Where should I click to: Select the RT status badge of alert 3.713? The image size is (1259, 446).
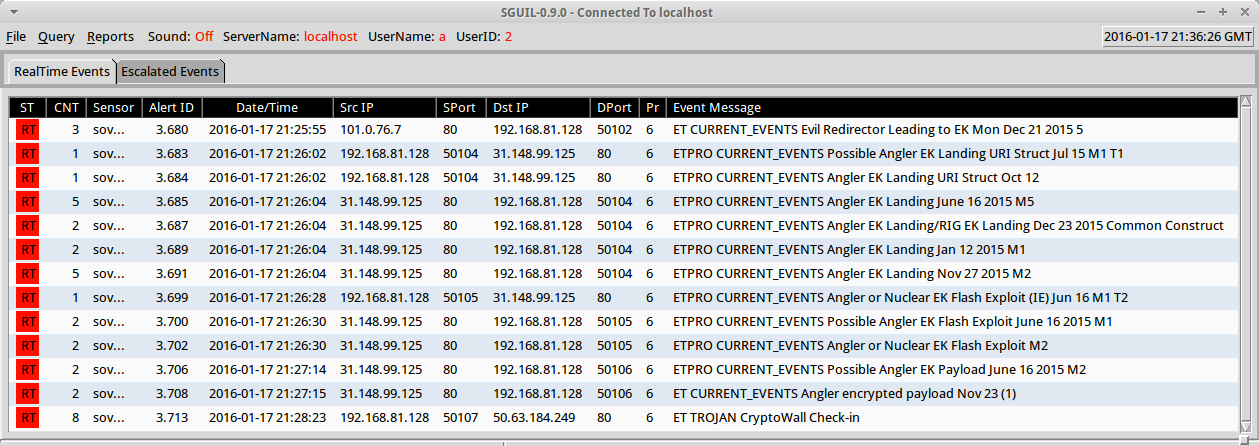(x=28, y=417)
